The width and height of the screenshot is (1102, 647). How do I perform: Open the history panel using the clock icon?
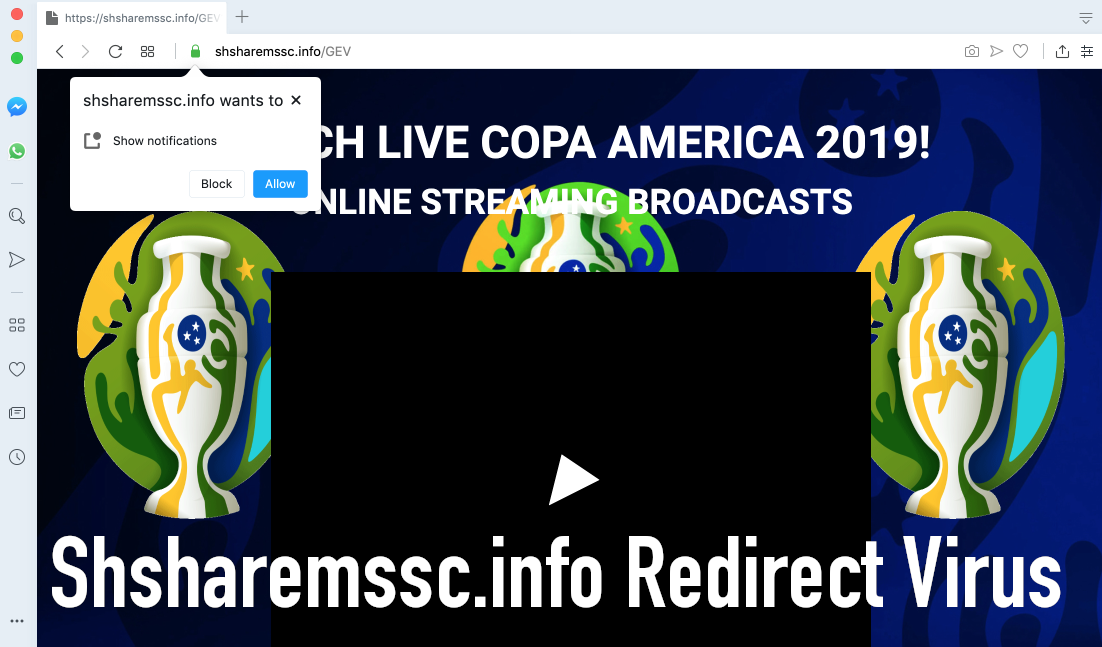coord(16,457)
